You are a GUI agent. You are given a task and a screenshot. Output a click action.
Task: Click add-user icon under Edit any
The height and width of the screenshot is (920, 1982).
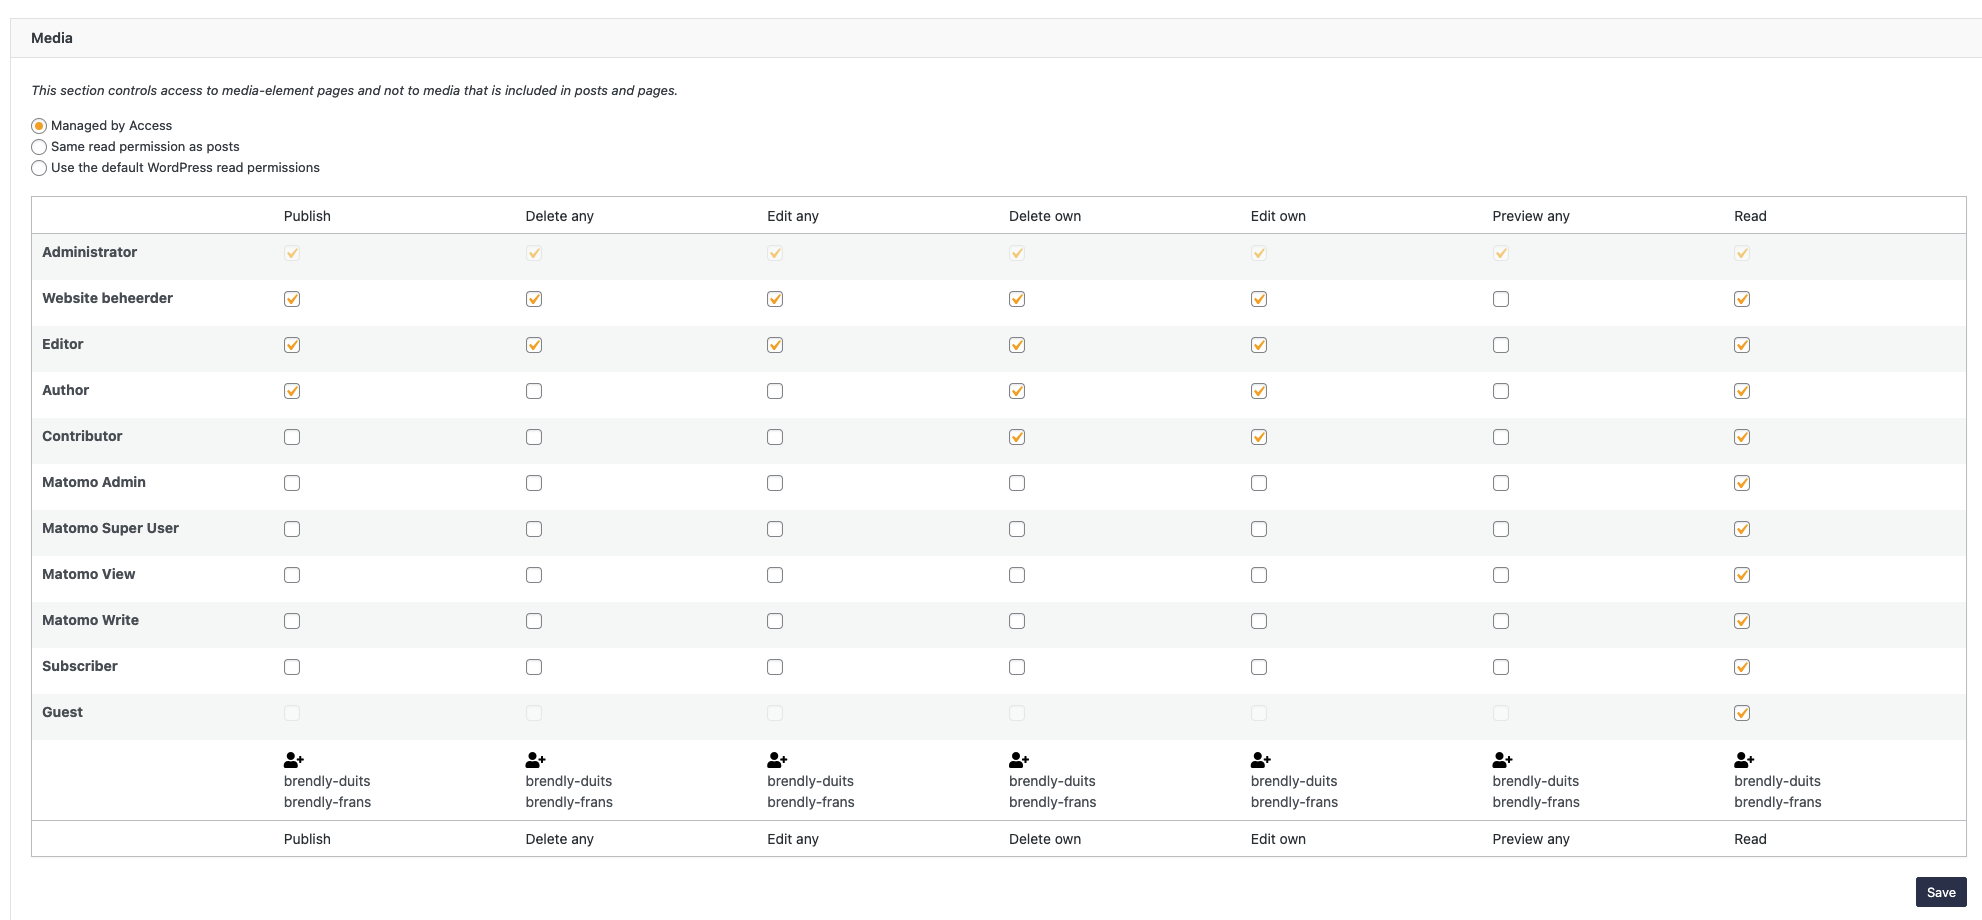(x=777, y=760)
